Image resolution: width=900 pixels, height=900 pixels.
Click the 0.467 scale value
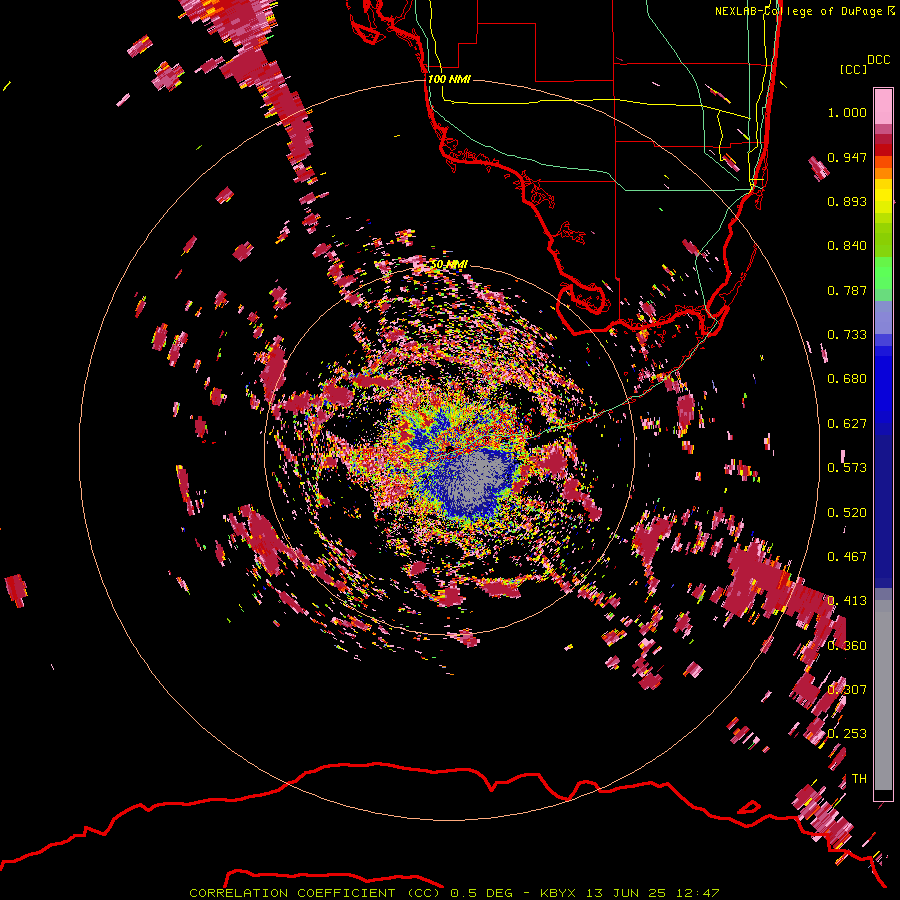click(x=847, y=557)
